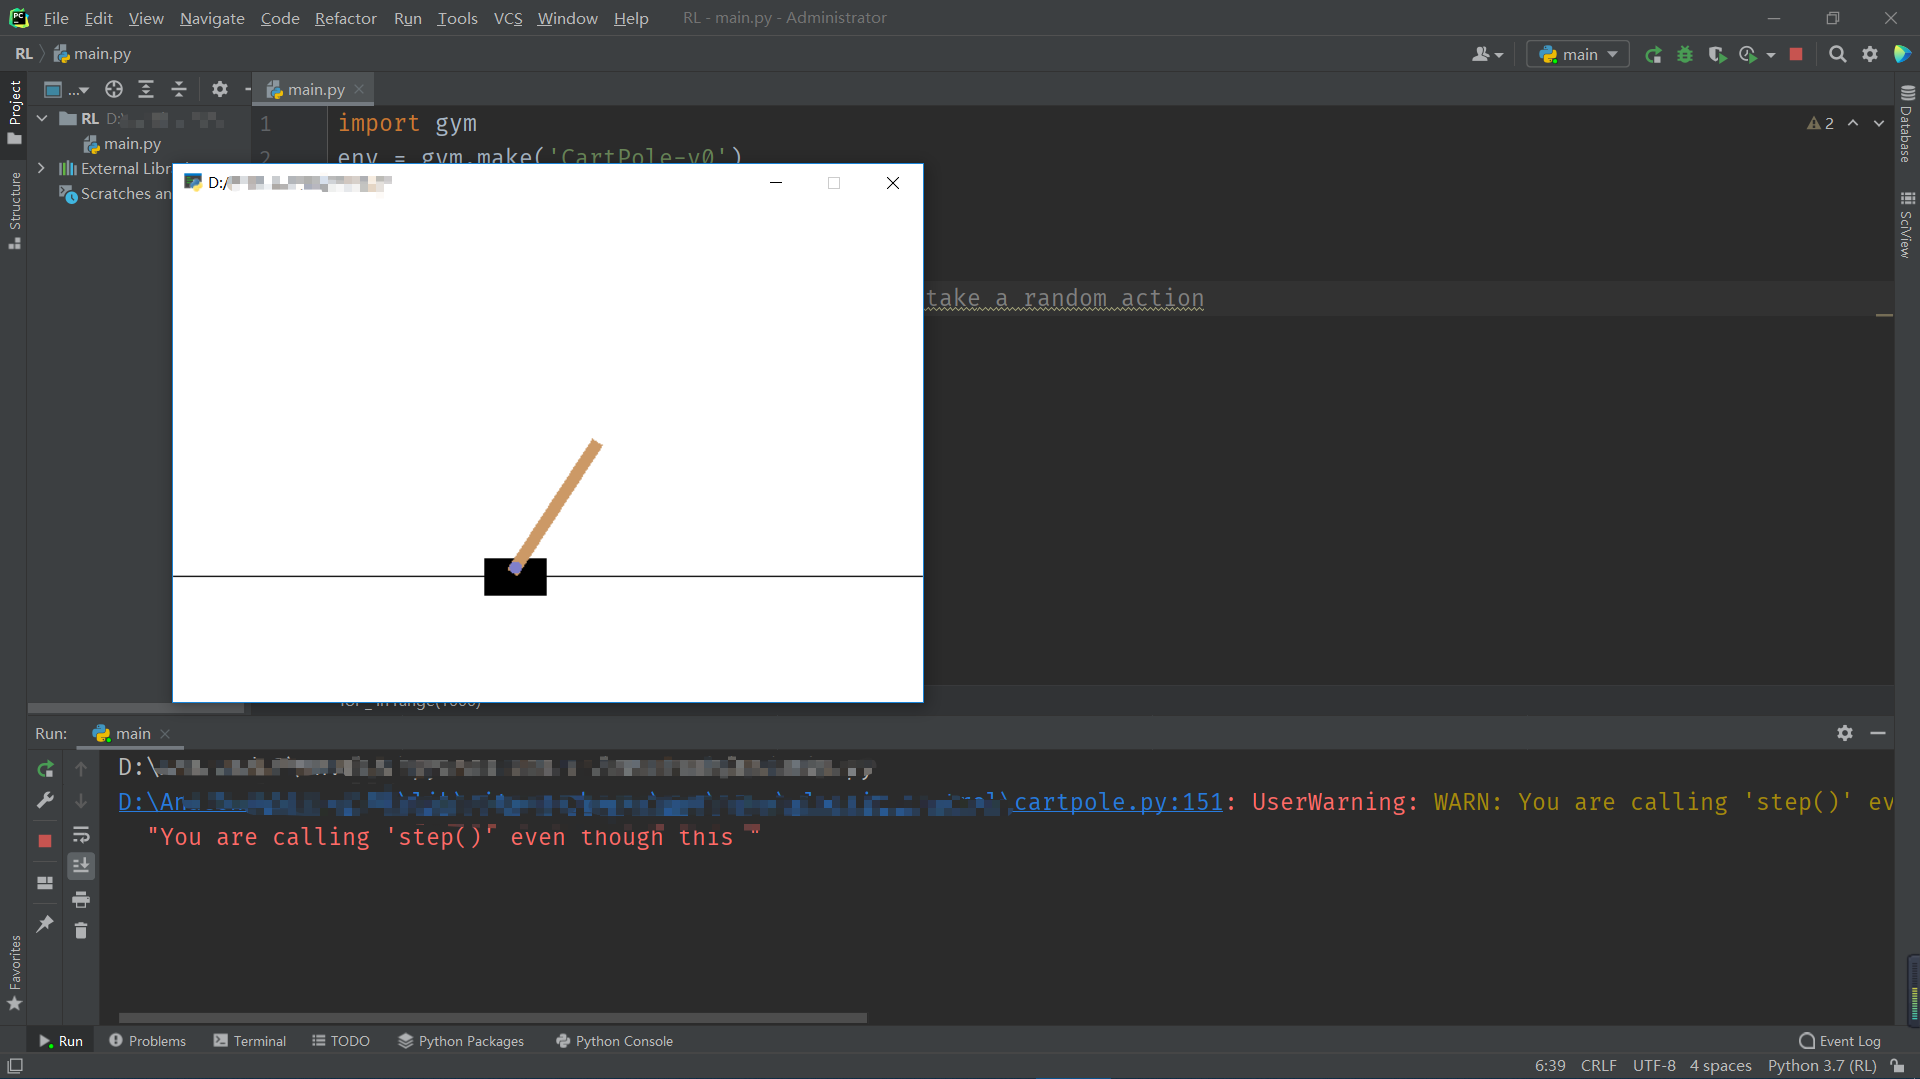Select main.py in Project tree

pyautogui.click(x=132, y=143)
